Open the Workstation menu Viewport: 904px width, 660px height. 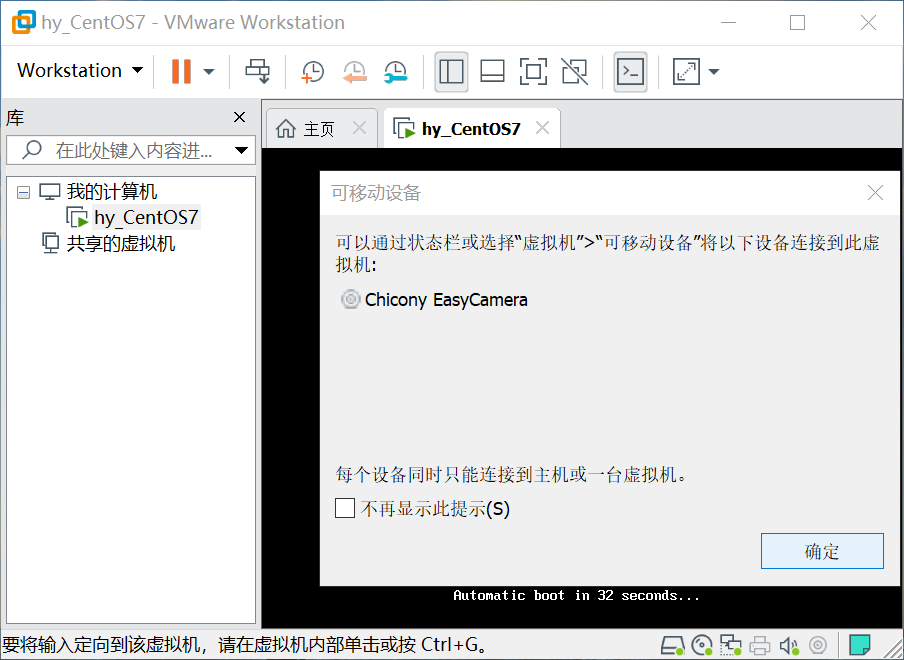(x=80, y=70)
